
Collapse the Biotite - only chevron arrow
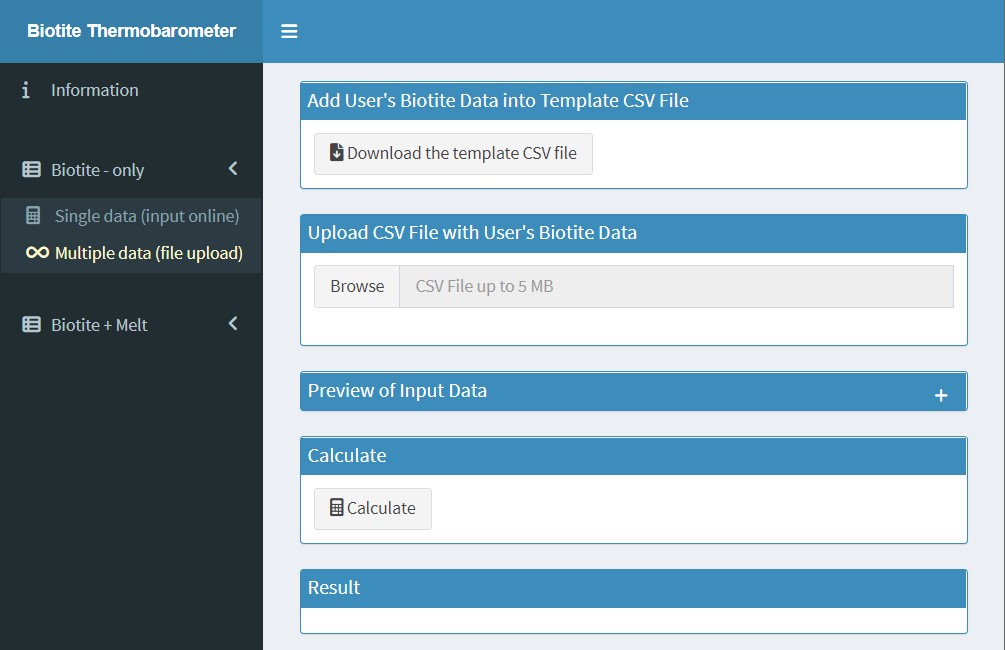point(233,169)
